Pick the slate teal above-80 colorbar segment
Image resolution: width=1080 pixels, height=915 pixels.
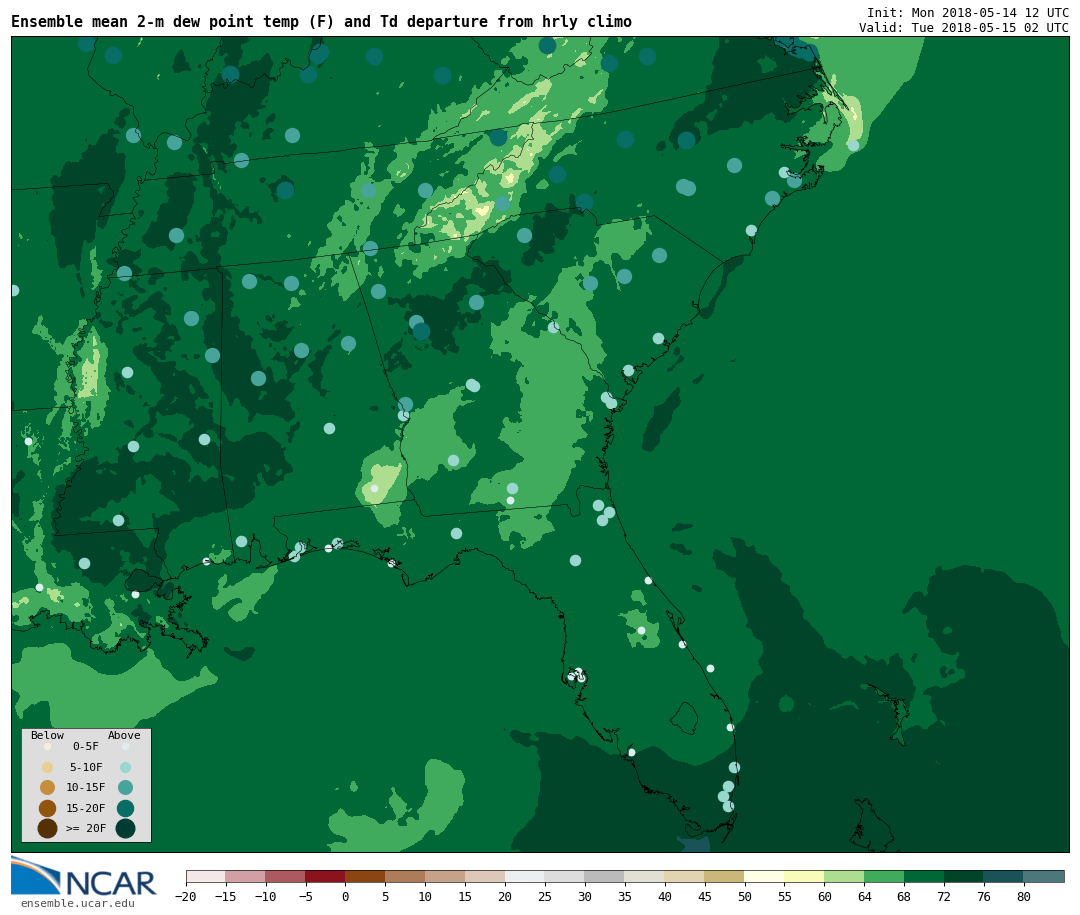tap(1044, 876)
